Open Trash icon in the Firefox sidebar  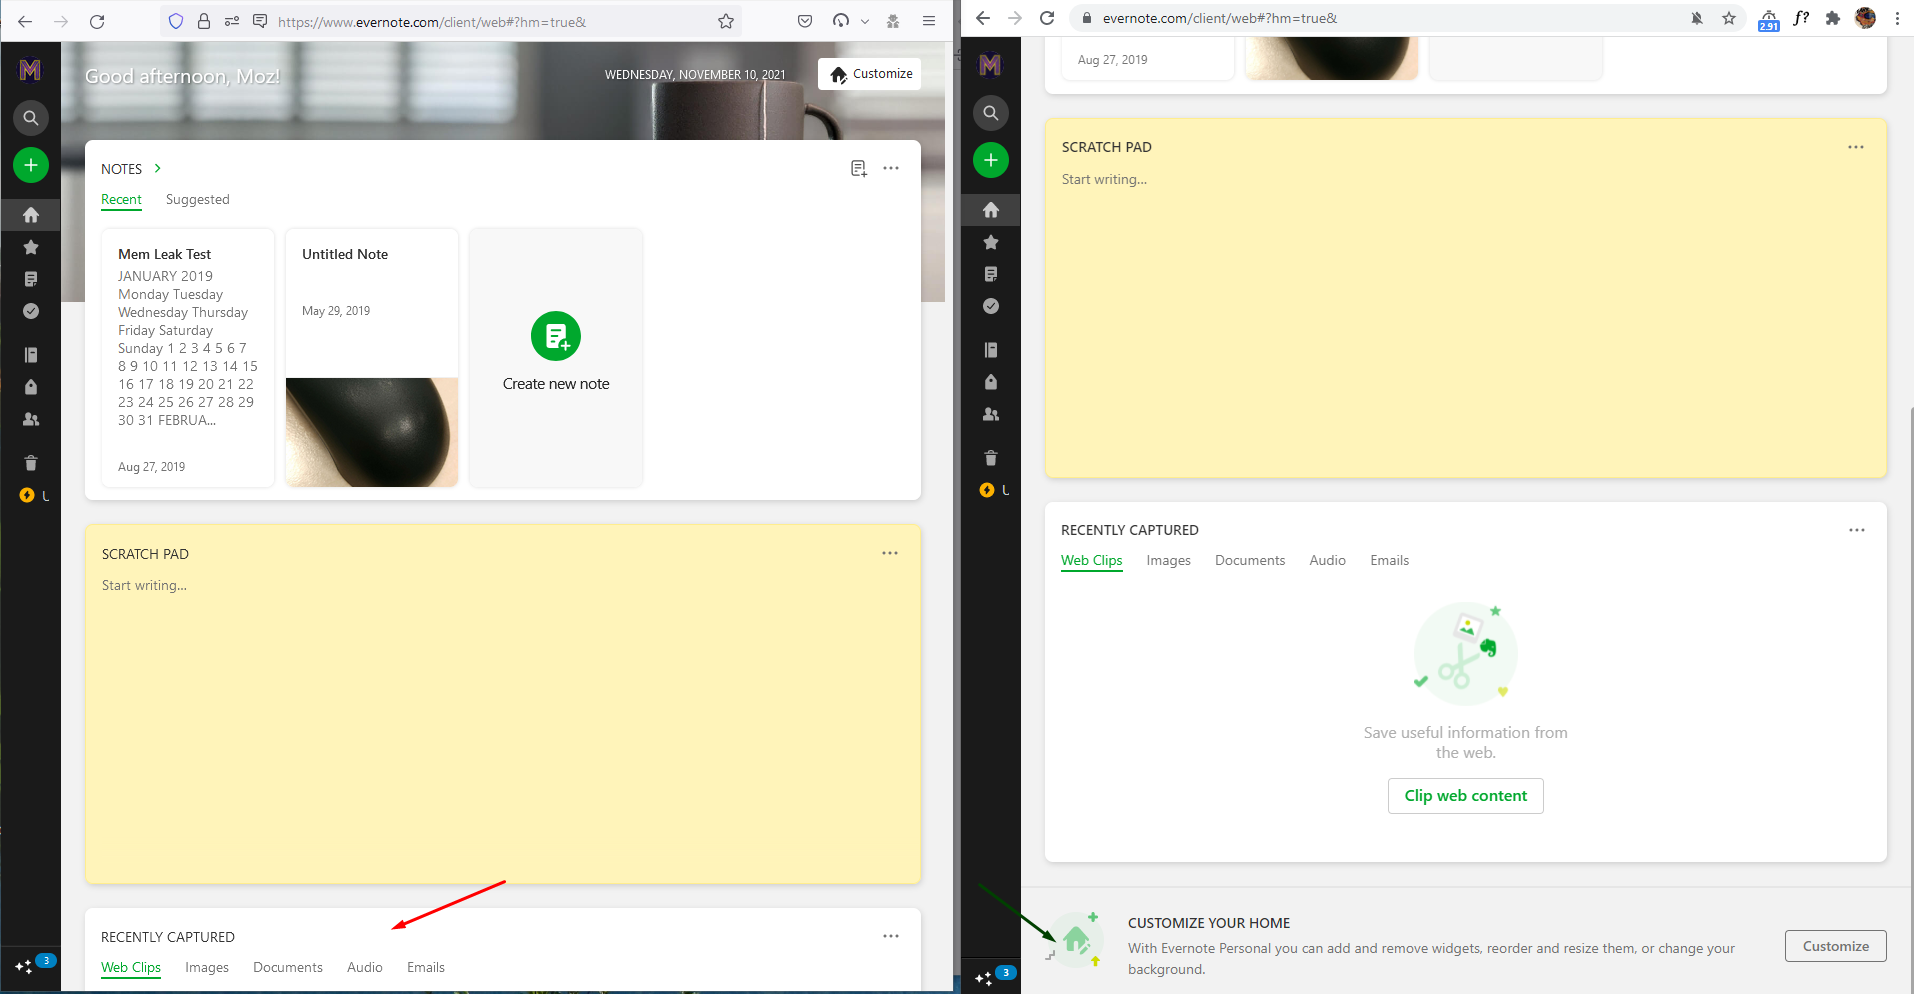click(31, 463)
